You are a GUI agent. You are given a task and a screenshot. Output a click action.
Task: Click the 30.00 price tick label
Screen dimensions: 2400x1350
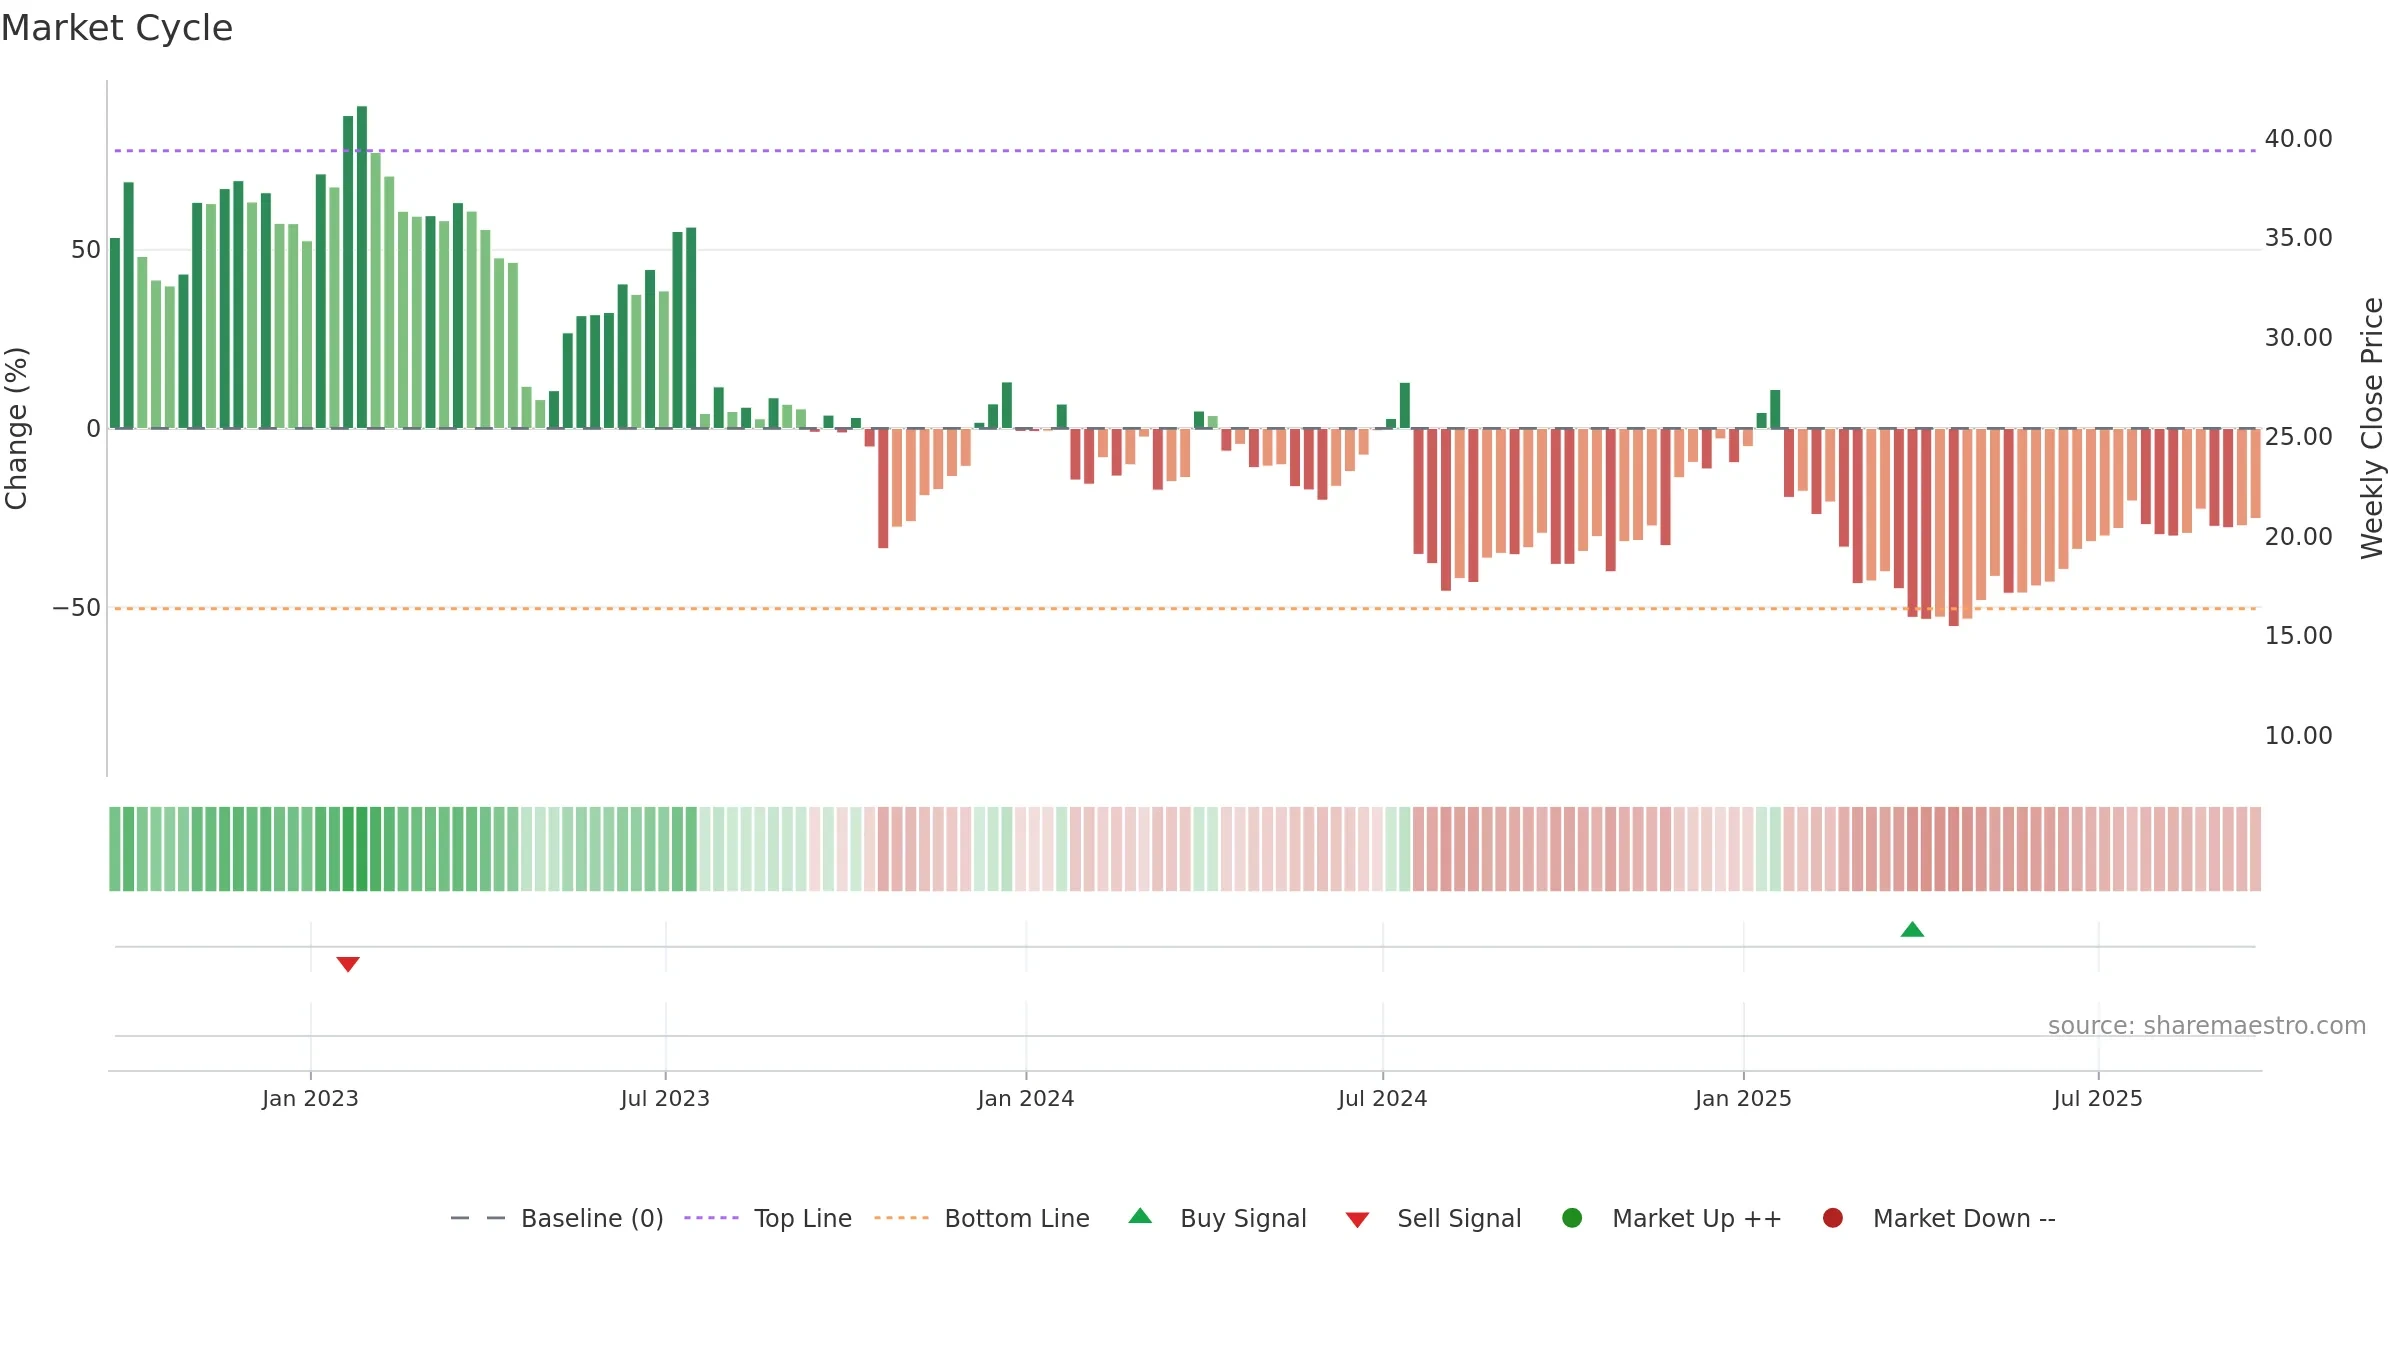click(x=2298, y=338)
